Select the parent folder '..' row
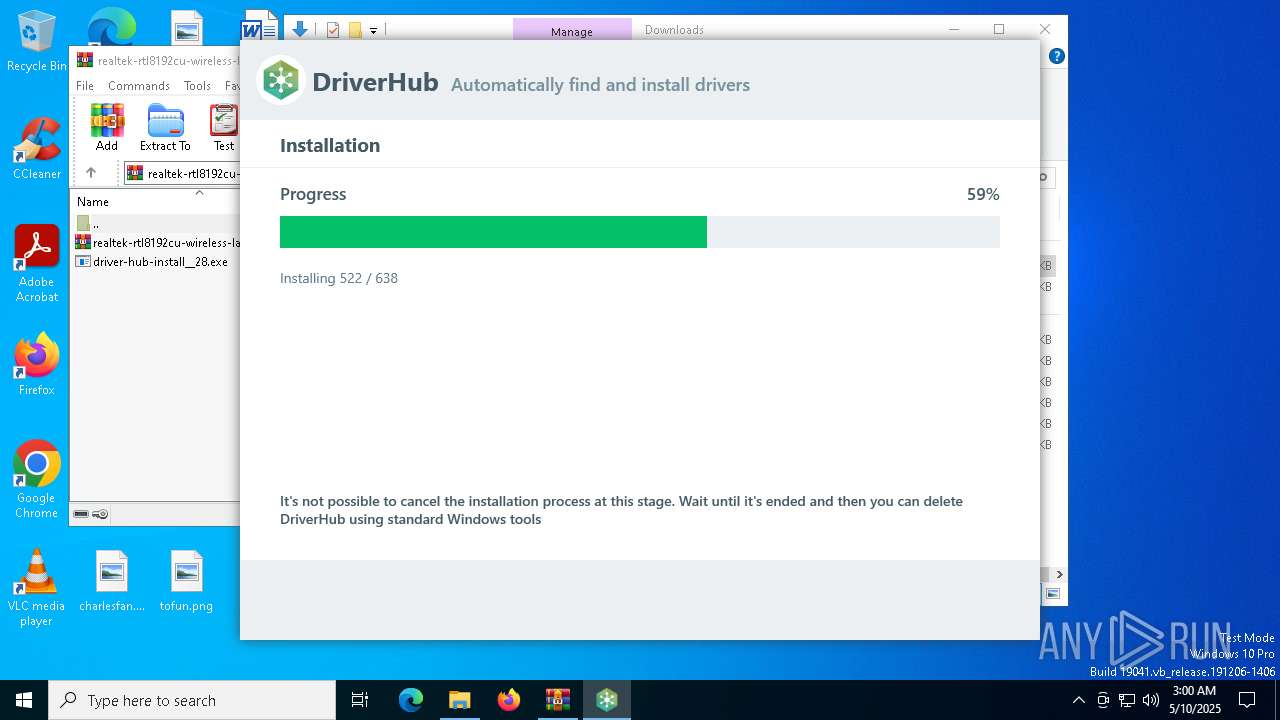The height and width of the screenshot is (720, 1280). click(x=157, y=224)
